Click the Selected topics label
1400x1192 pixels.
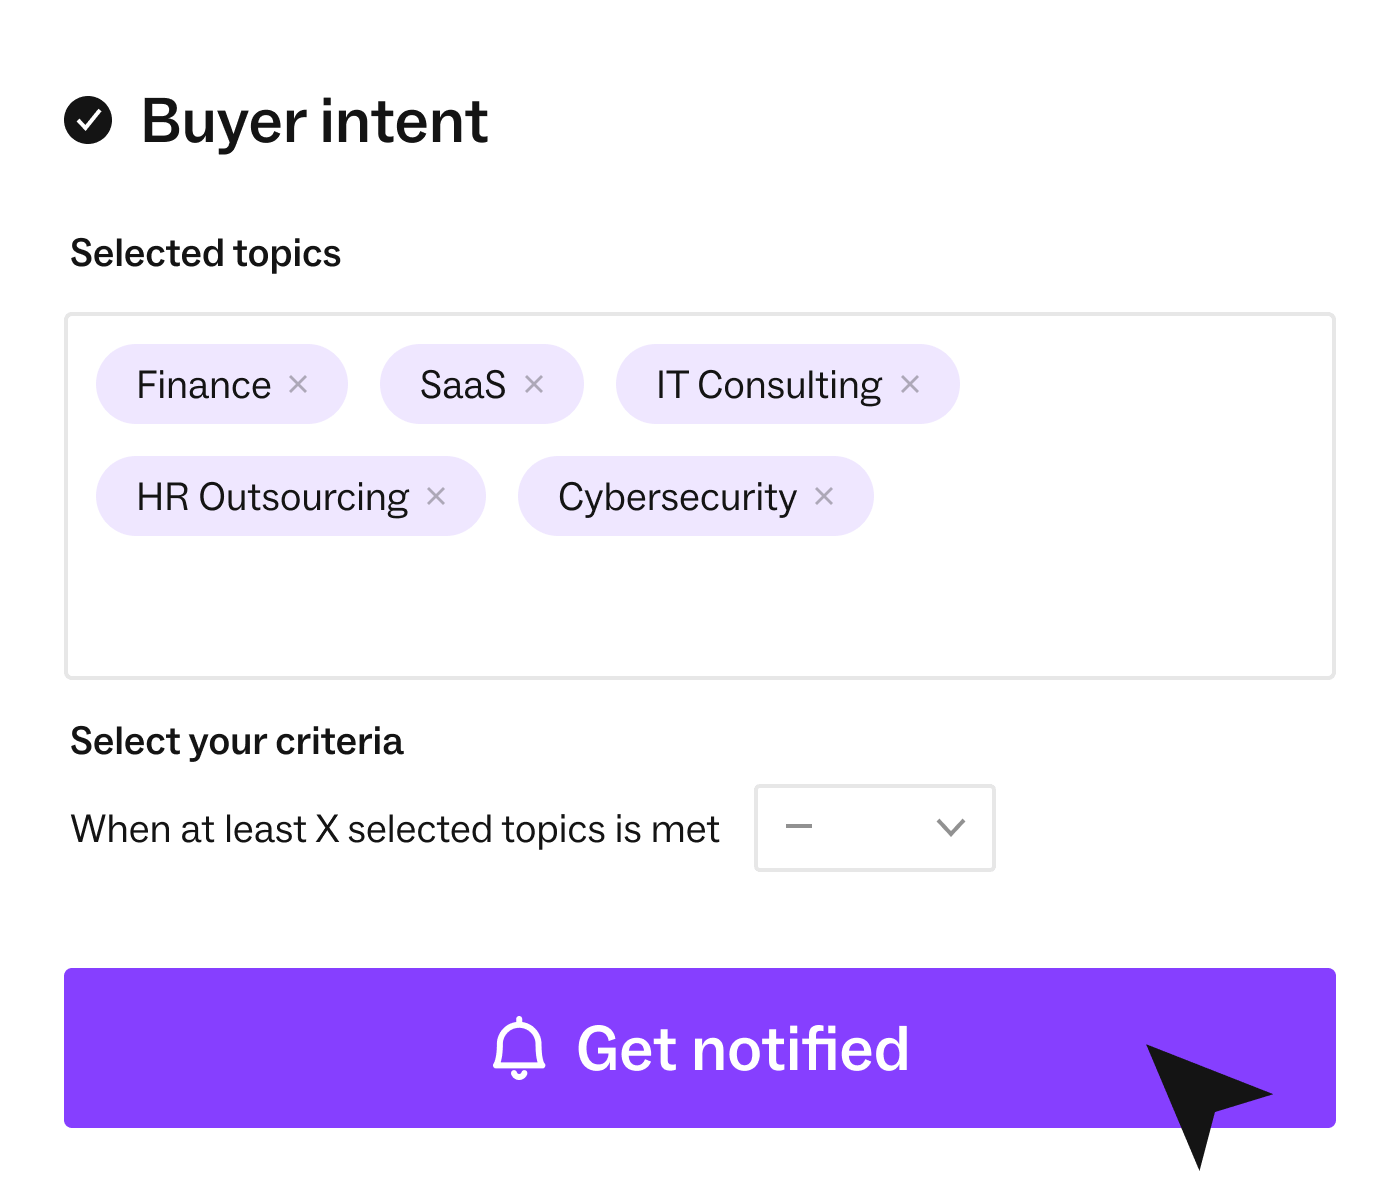pyautogui.click(x=205, y=254)
